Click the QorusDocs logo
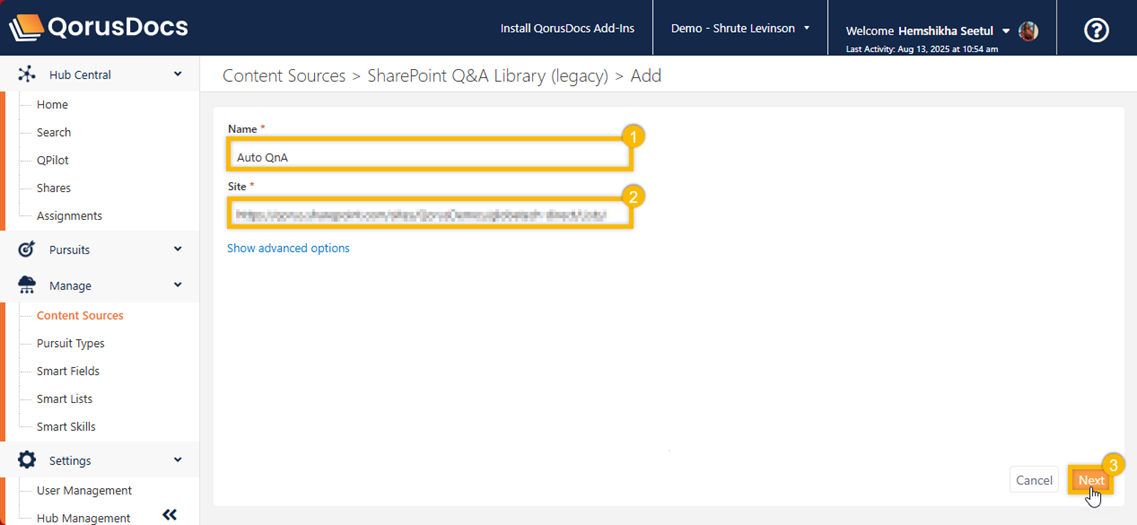This screenshot has height=525, width=1137. [98, 27]
